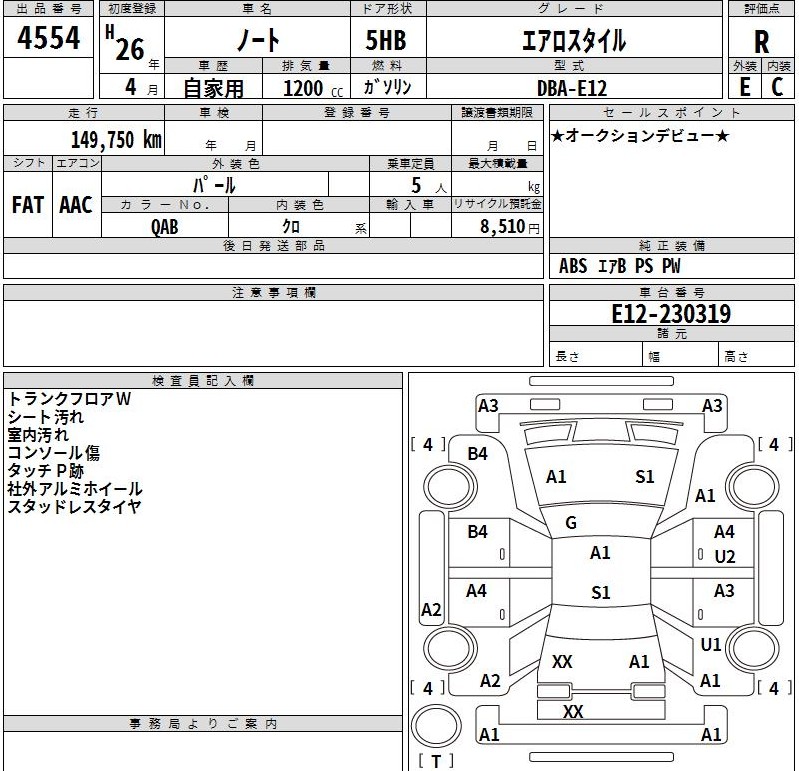Click the 高さ dimension field
Image resolution: width=799 pixels, height=771 pixels.
[x=756, y=354]
